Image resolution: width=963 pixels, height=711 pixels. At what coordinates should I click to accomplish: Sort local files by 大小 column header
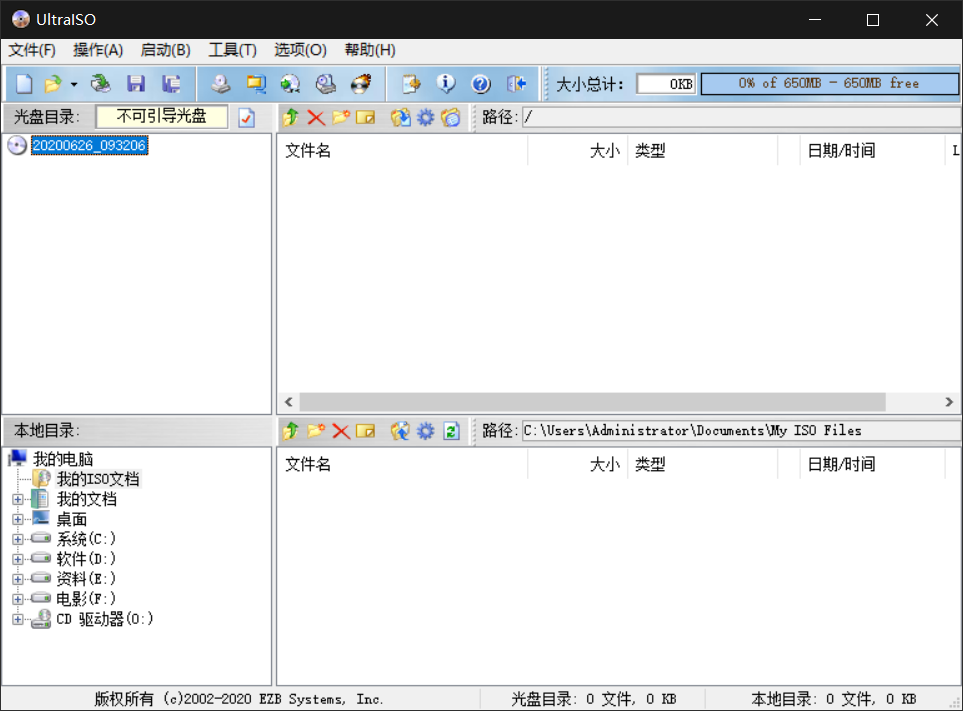pyautogui.click(x=578, y=464)
